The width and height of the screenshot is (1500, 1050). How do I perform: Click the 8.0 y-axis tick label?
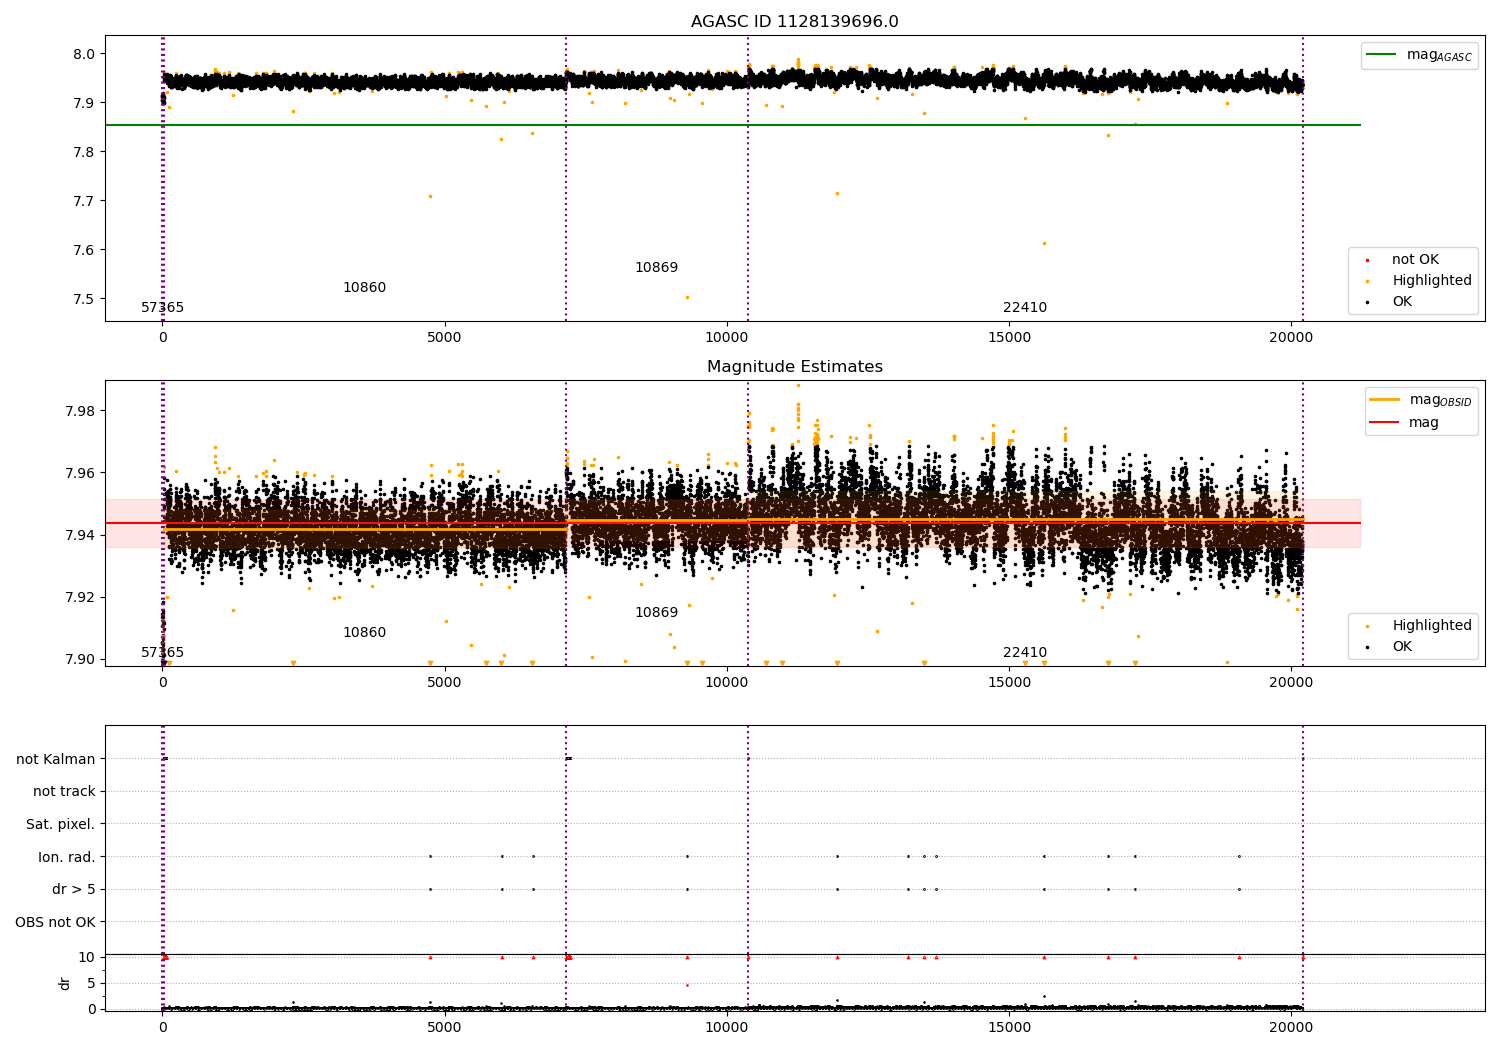tap(86, 54)
